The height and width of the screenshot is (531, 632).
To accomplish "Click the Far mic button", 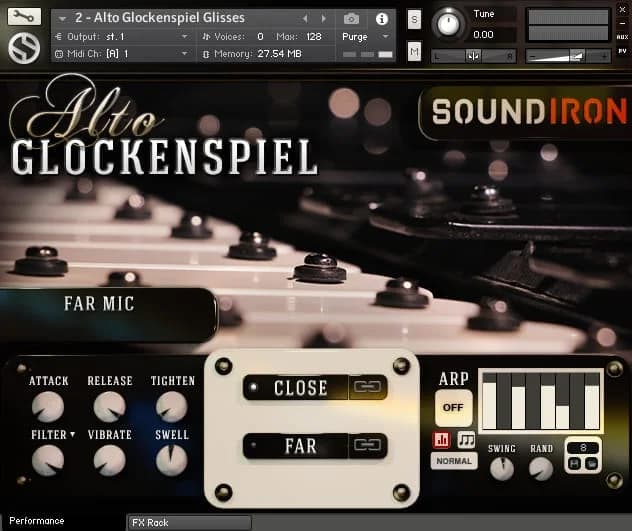I will pos(301,446).
